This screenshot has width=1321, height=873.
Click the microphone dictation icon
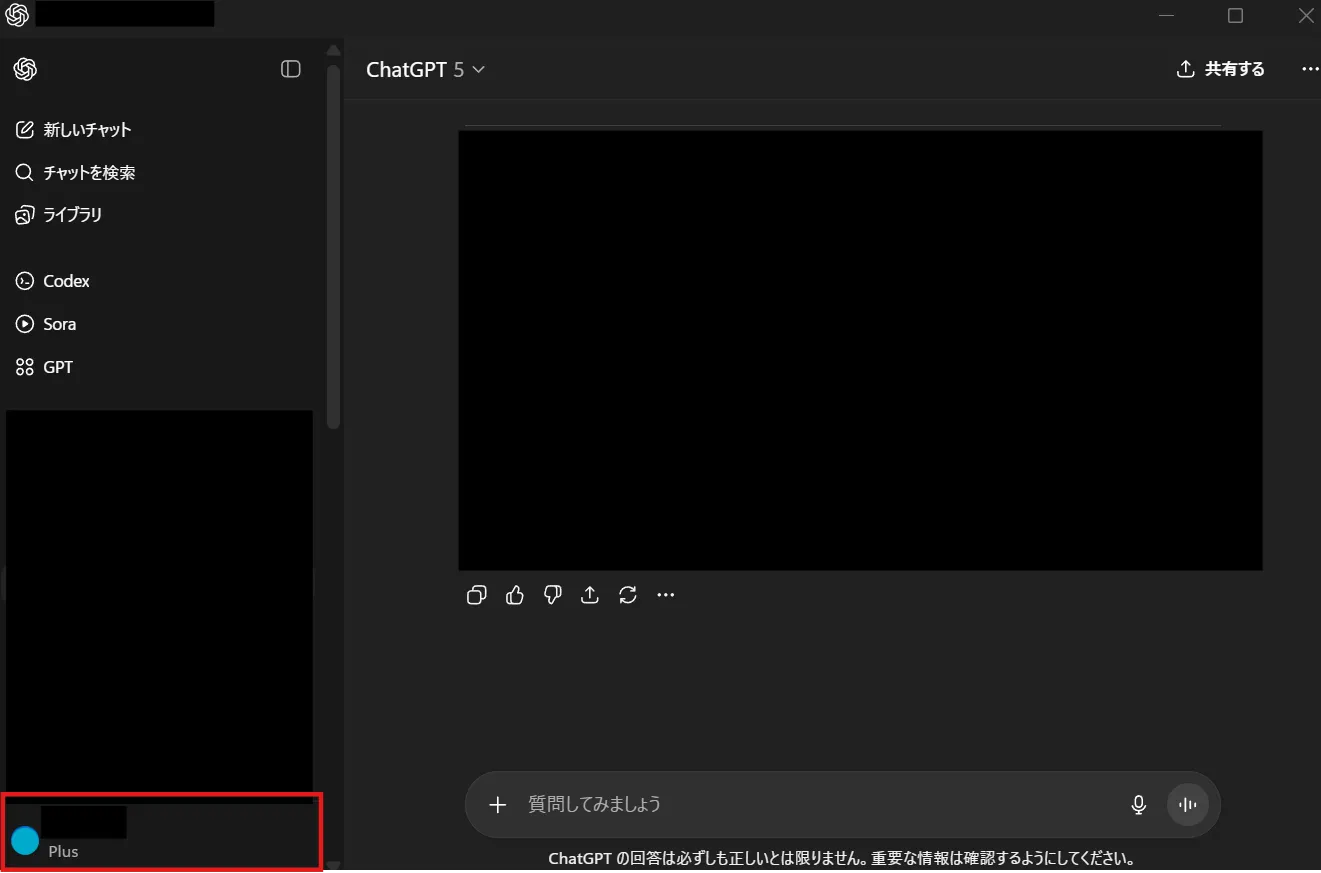click(1138, 804)
